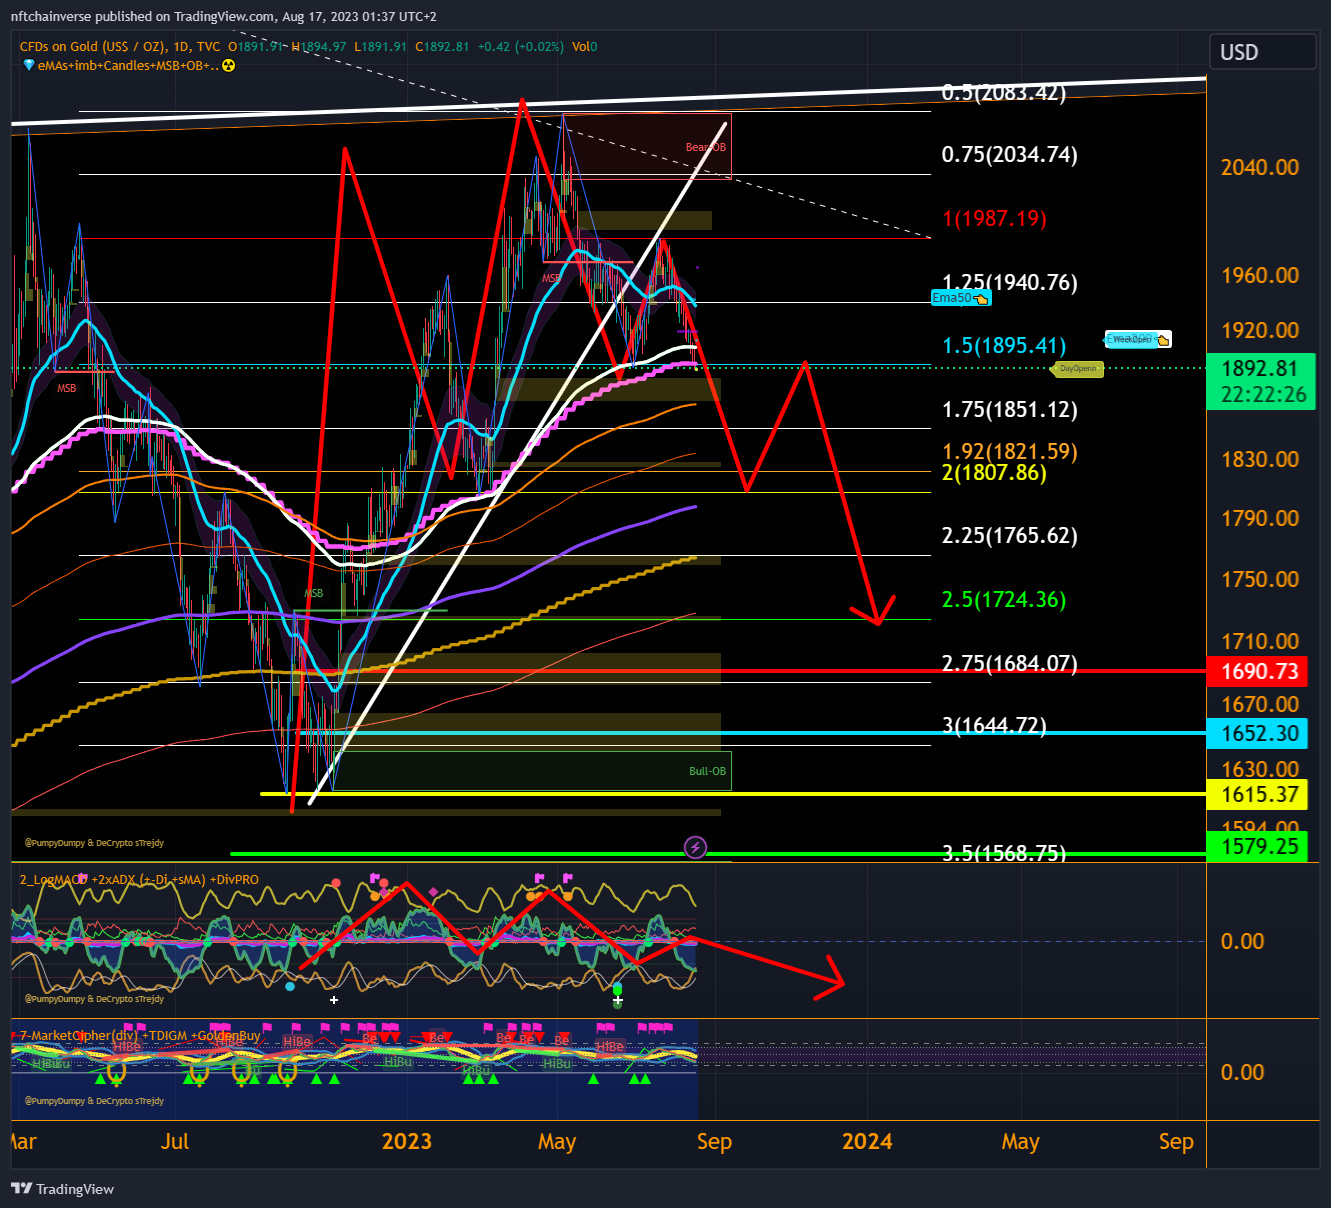Click the 0.5(2083.42) Fibonacci label
1331x1208 pixels.
[x=1004, y=93]
